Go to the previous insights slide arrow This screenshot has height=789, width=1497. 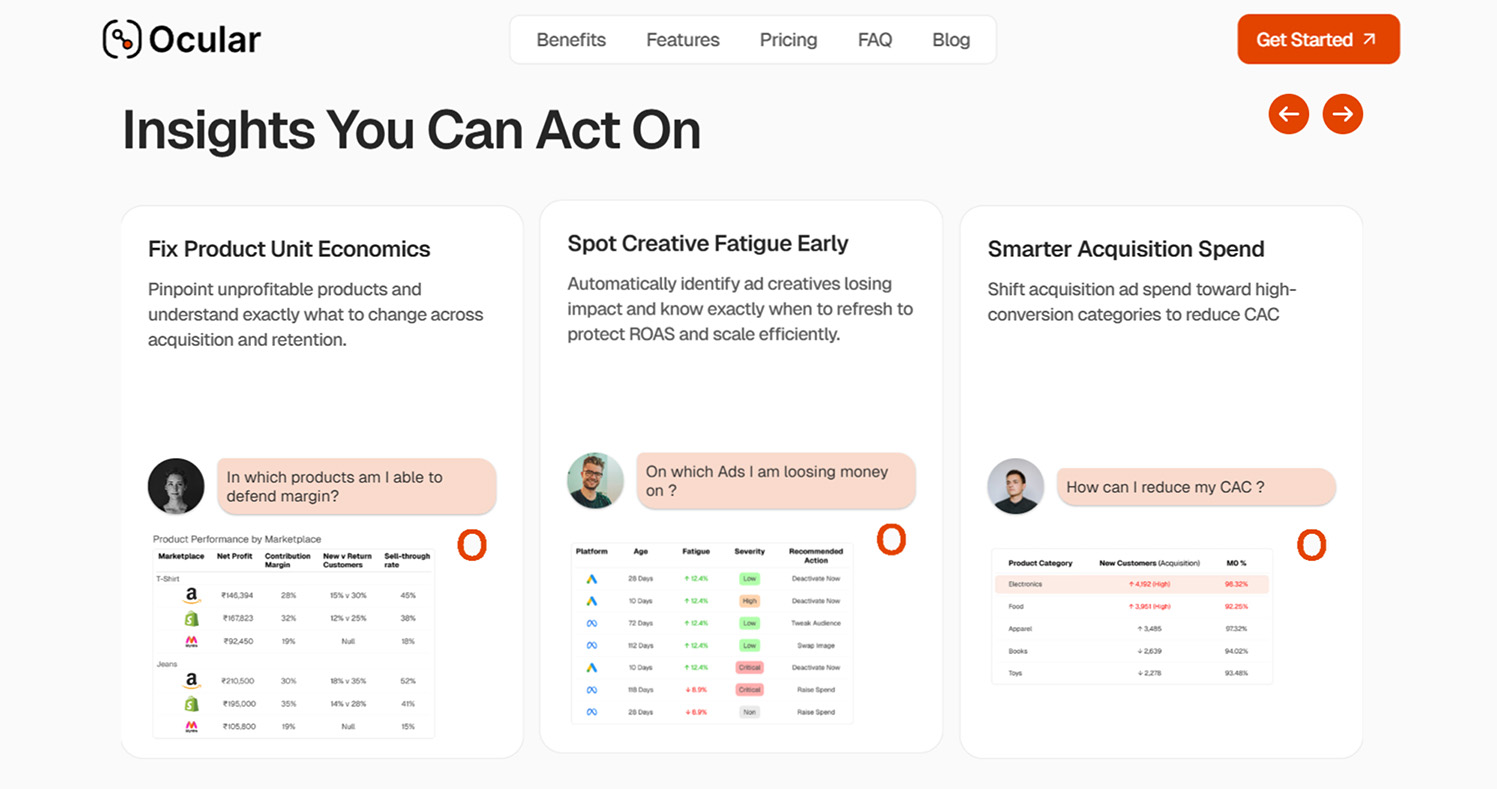point(1289,114)
